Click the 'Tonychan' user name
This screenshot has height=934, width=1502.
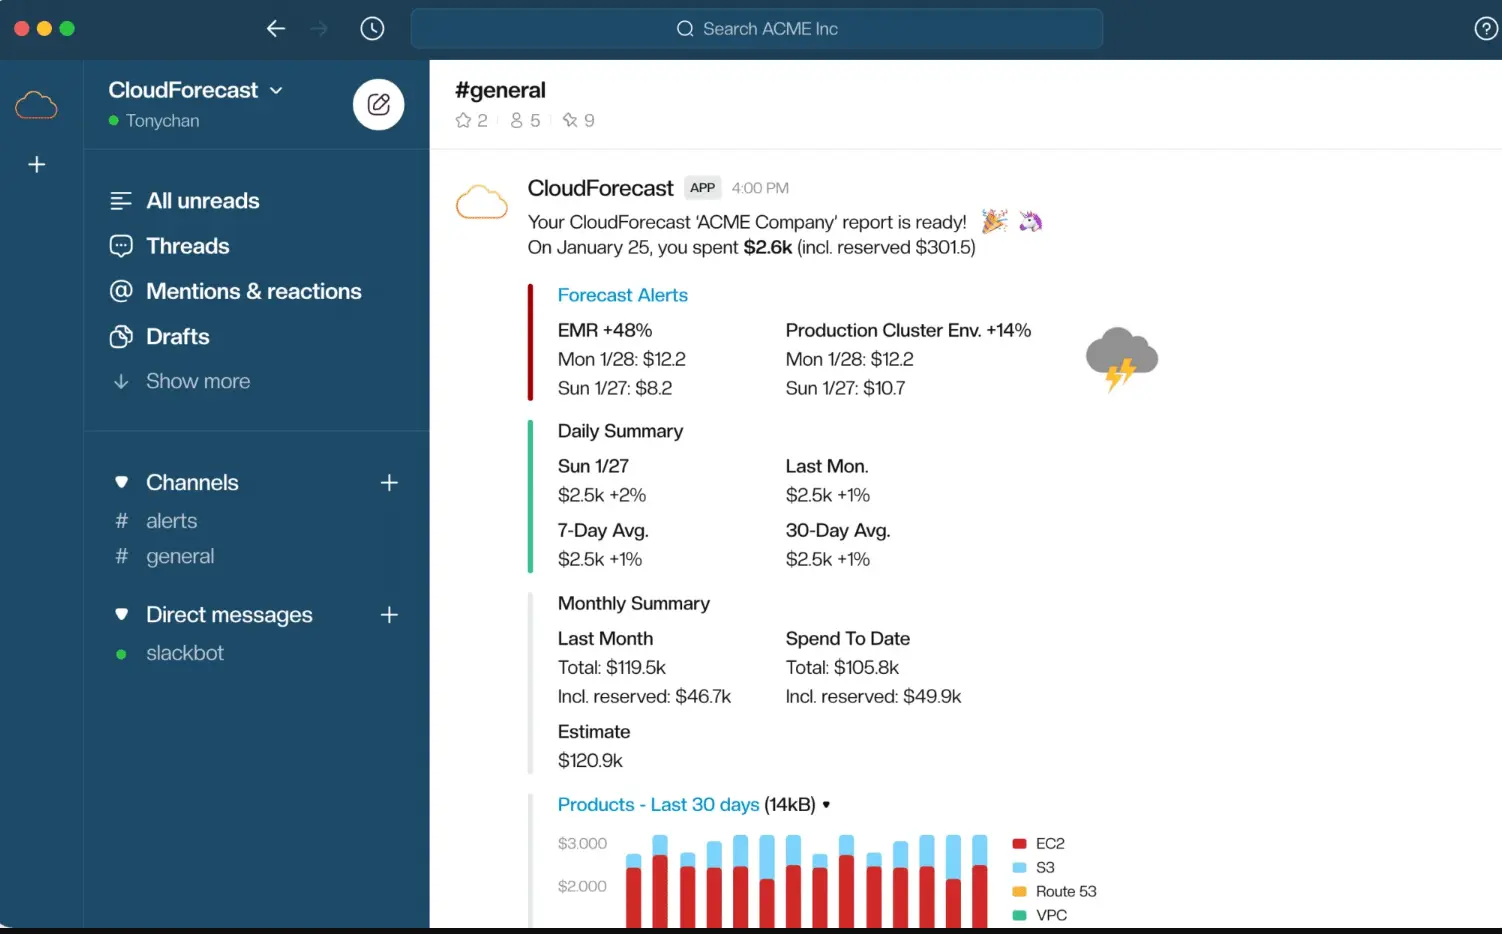coord(163,121)
